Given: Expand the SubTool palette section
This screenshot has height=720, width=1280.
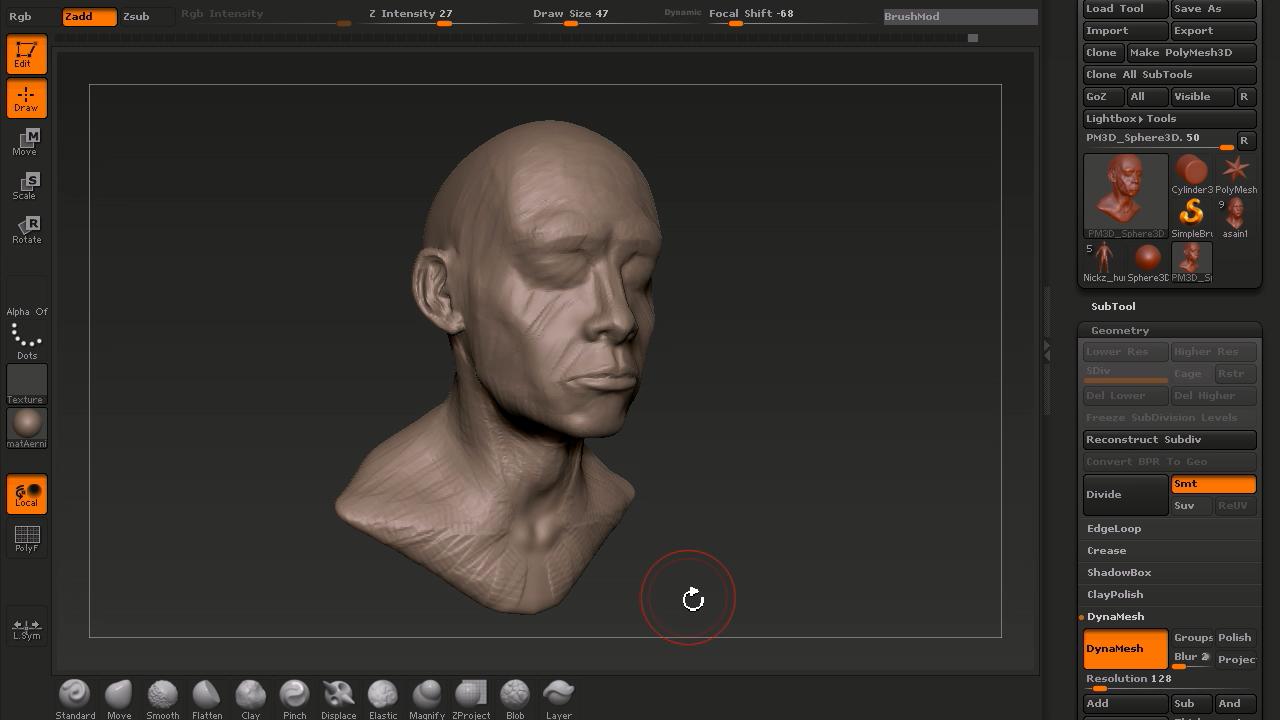Looking at the screenshot, I should (1113, 307).
